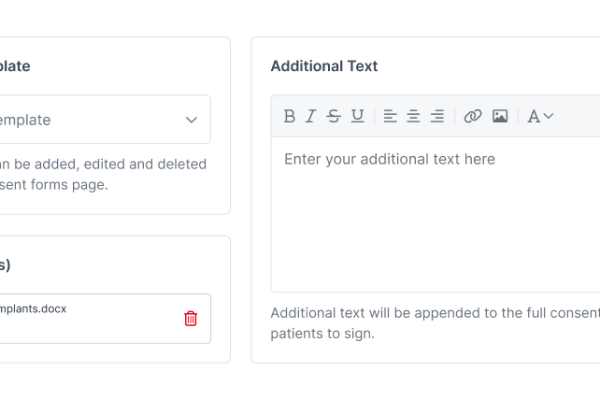Viewport: 600px width, 400px height.
Task: Click inside the additional text editor area
Action: pos(435,214)
